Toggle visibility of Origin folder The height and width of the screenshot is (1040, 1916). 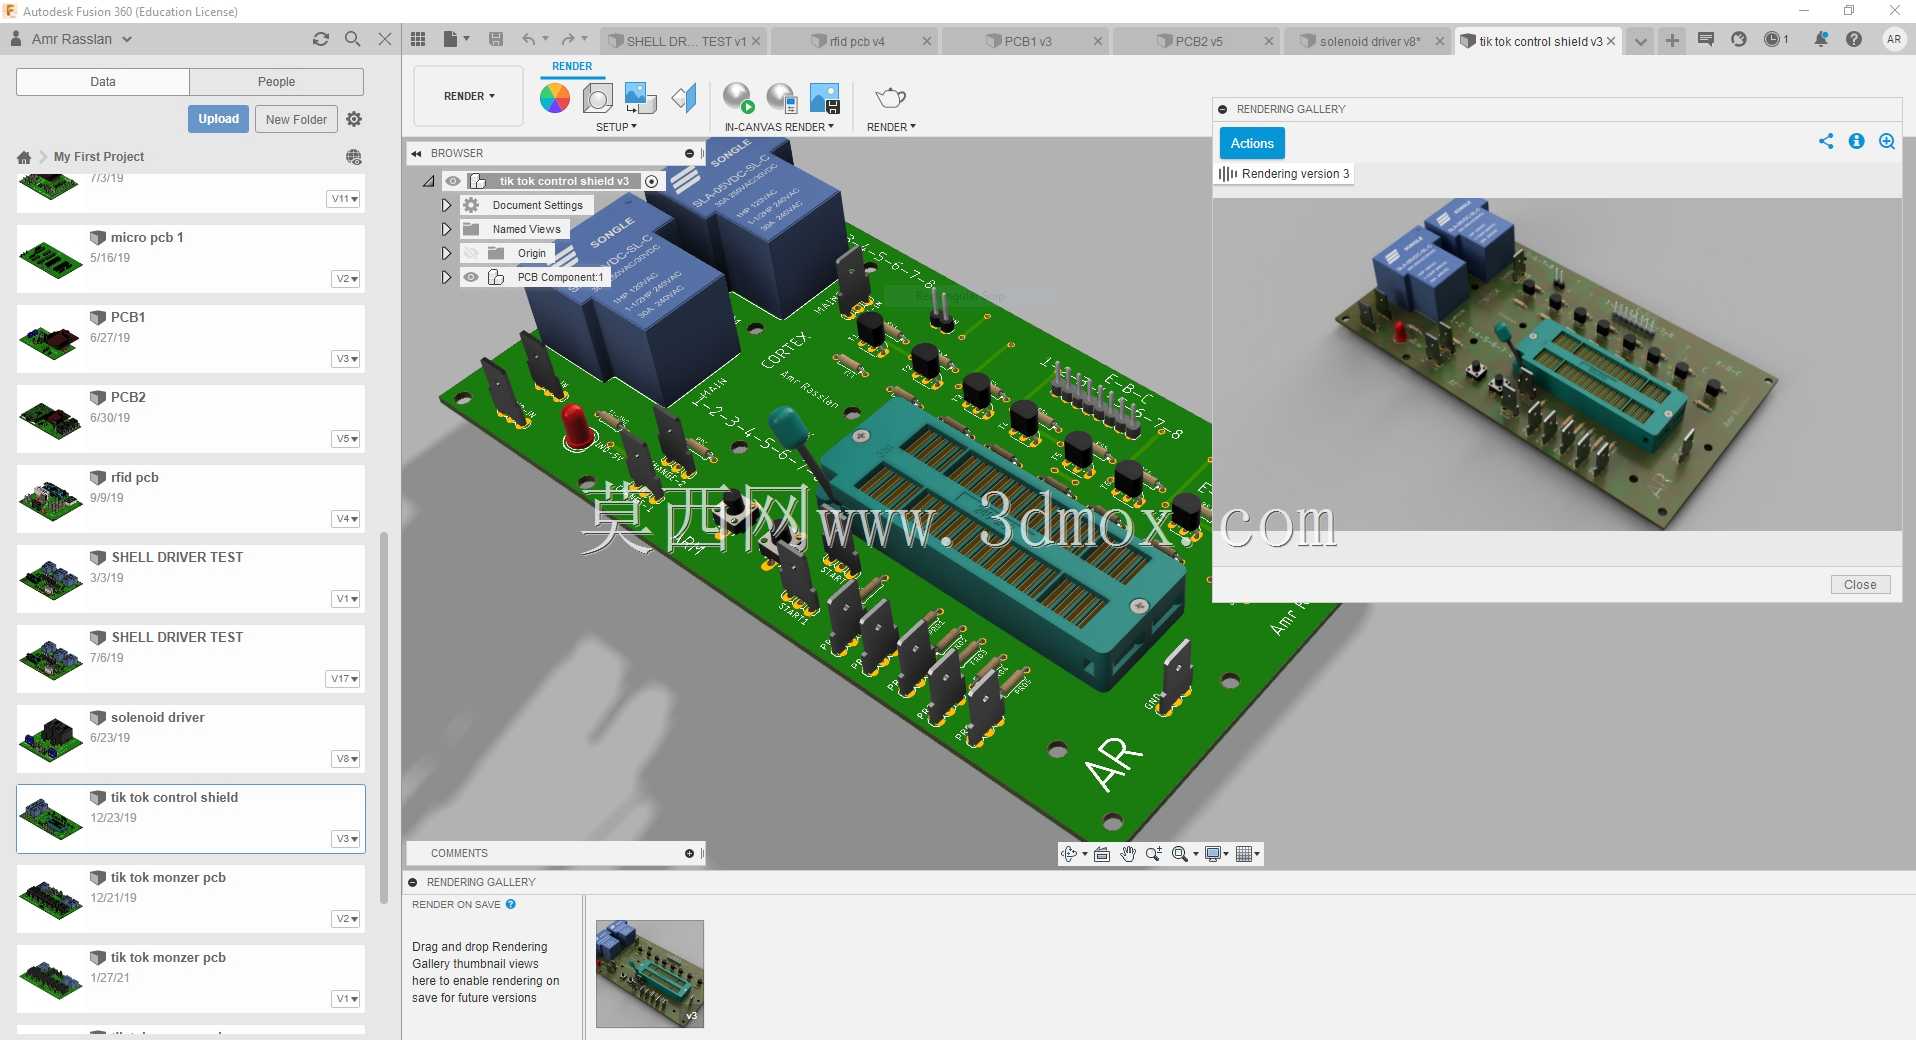(471, 253)
